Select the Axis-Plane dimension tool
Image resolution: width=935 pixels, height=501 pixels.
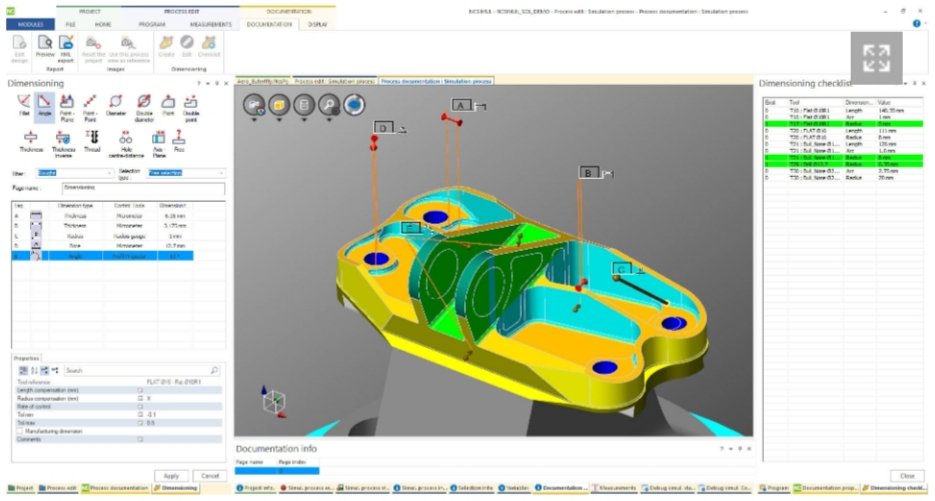(158, 144)
